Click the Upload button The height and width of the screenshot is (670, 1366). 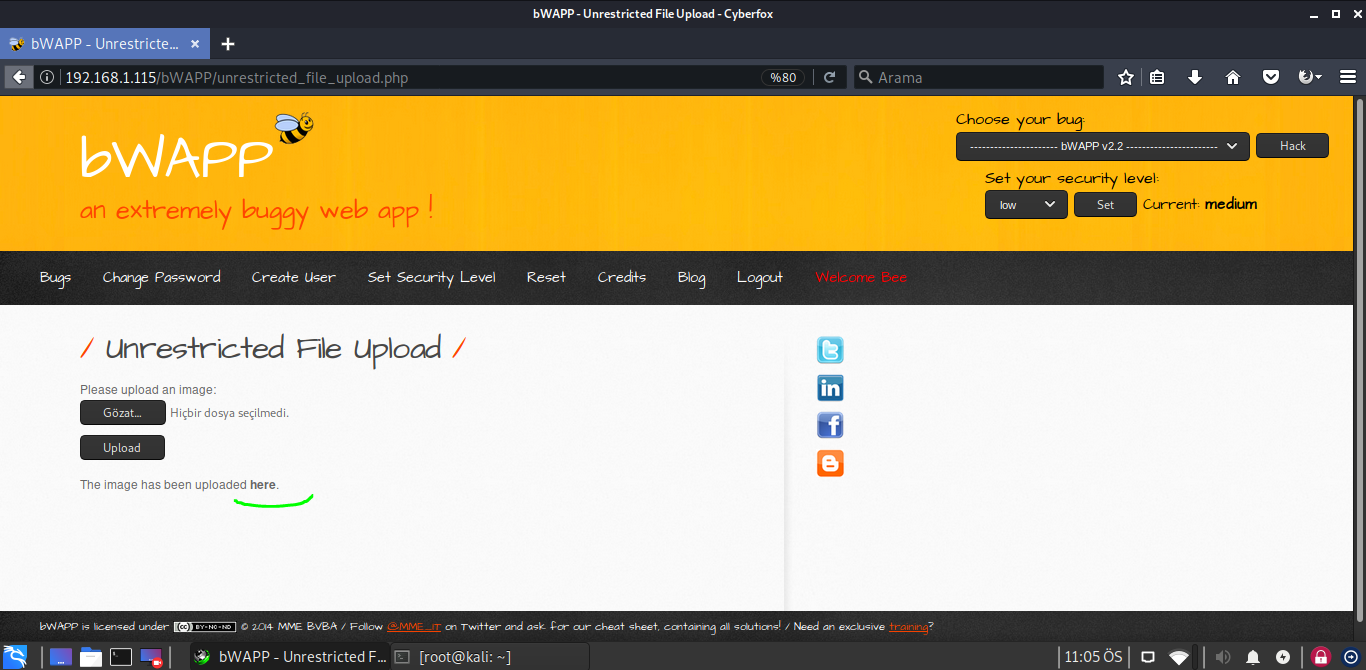pyautogui.click(x=122, y=448)
